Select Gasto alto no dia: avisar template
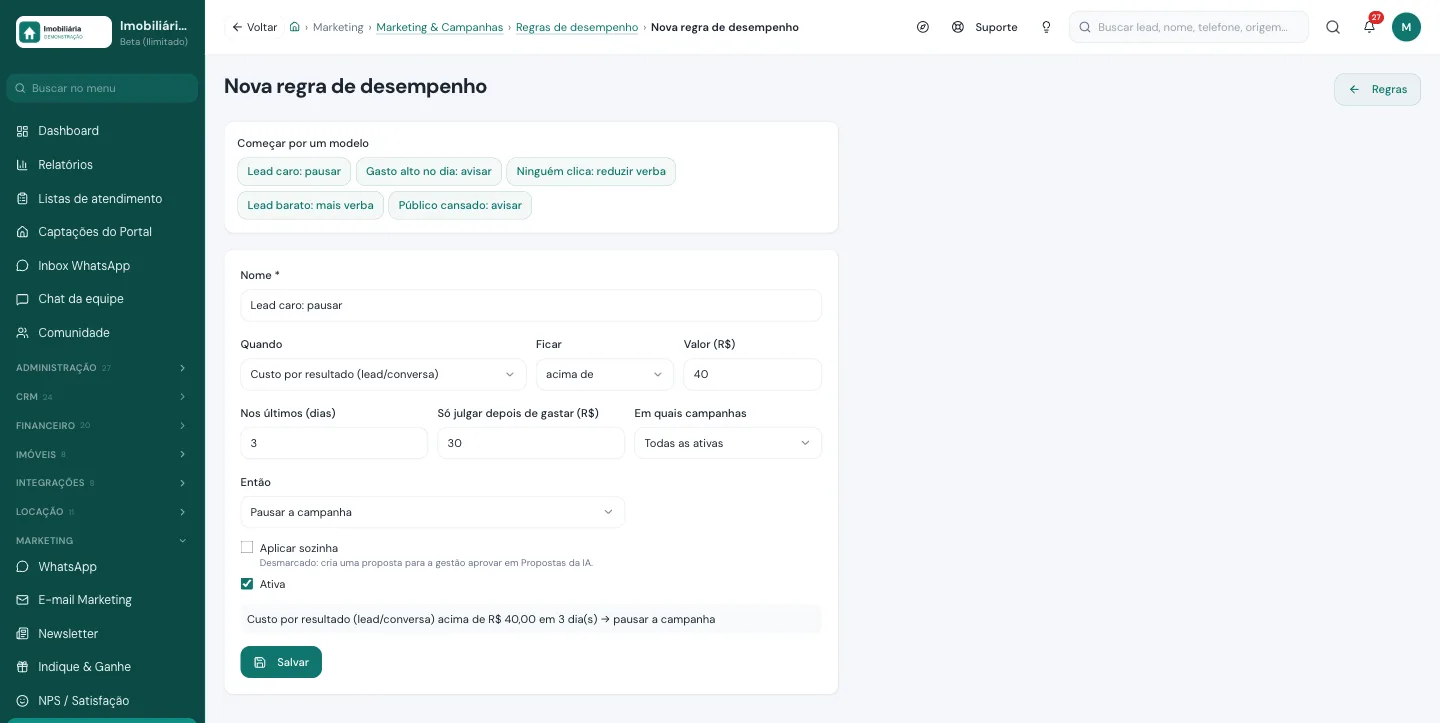Viewport: 1440px width, 723px height. pyautogui.click(x=429, y=171)
